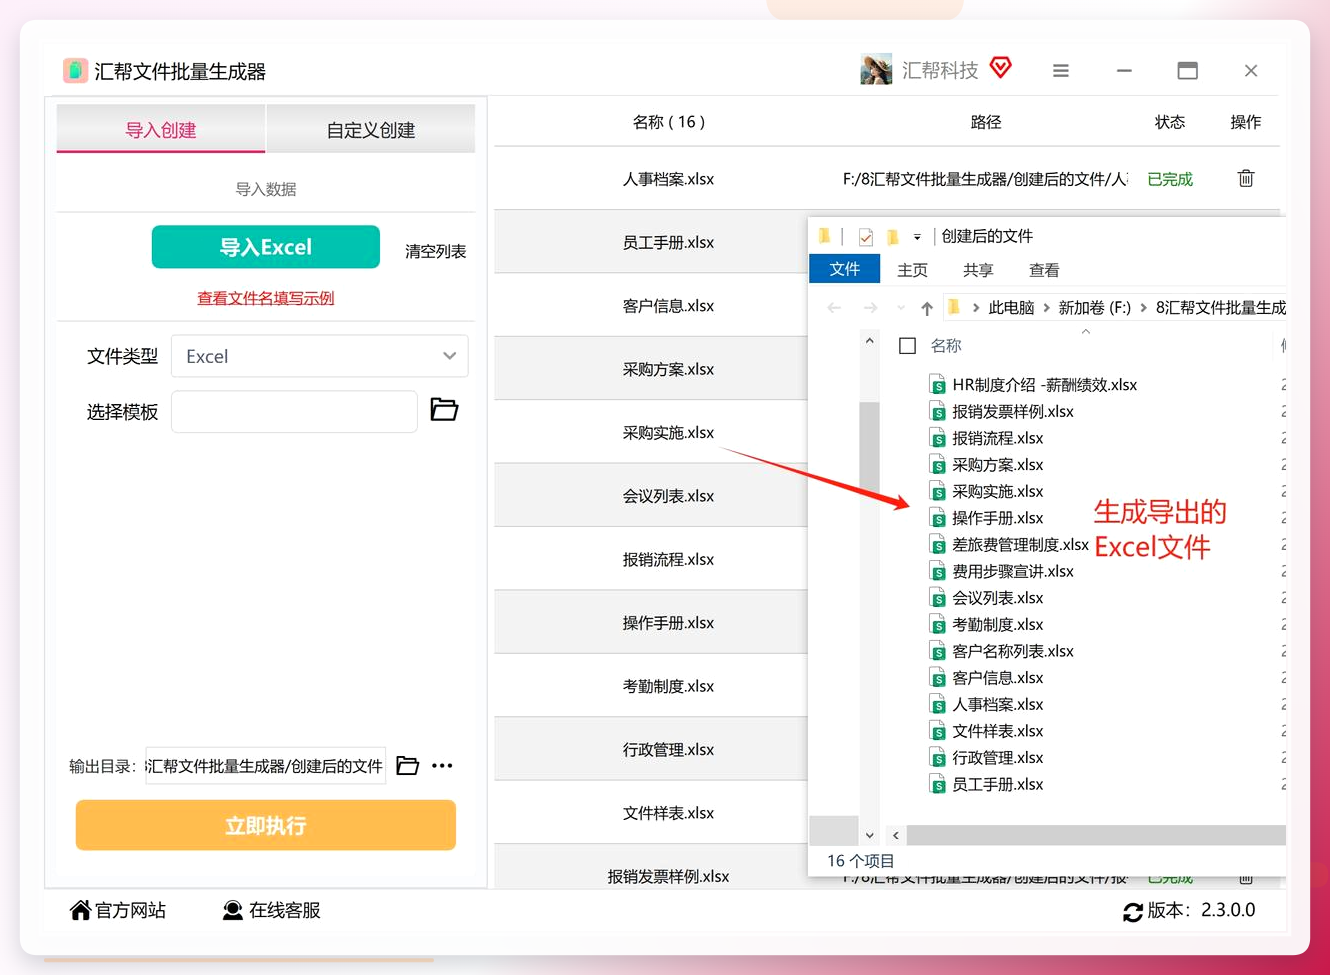1330x975 pixels.
Task: Click the properties checkmark icon in Explorer title bar
Action: pos(866,237)
